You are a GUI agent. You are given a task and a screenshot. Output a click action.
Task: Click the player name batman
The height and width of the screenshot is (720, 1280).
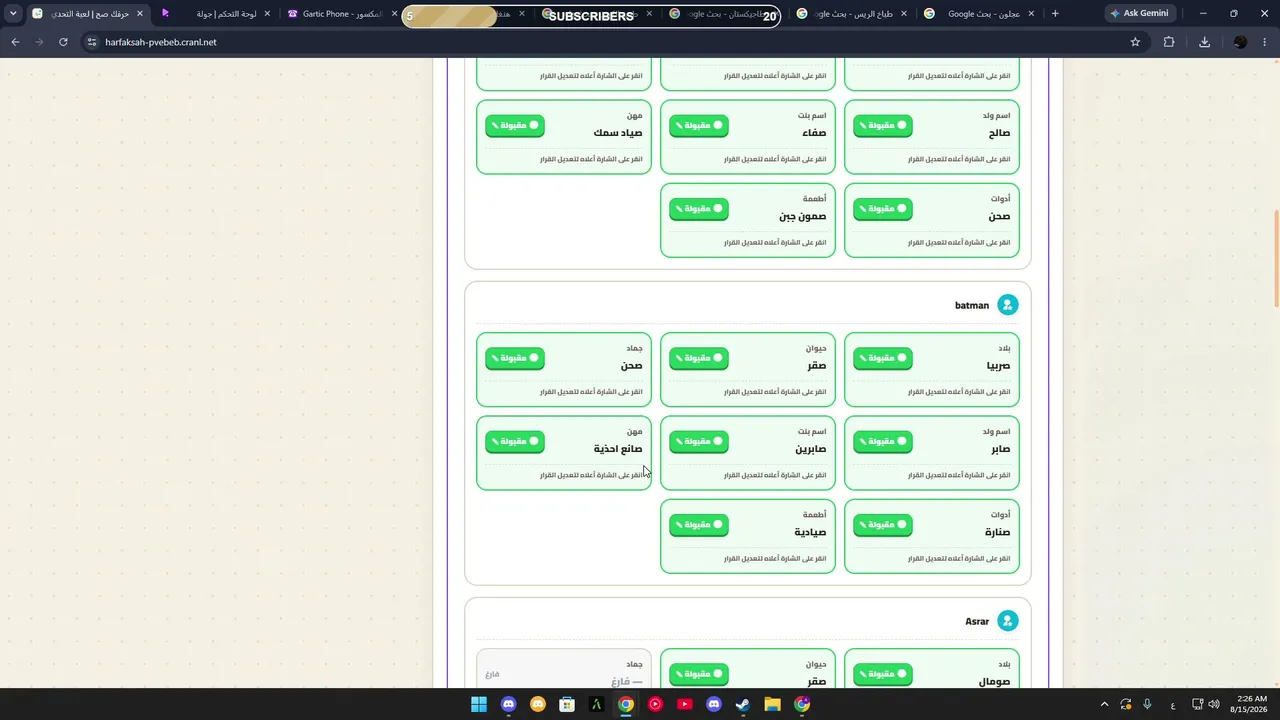[972, 305]
